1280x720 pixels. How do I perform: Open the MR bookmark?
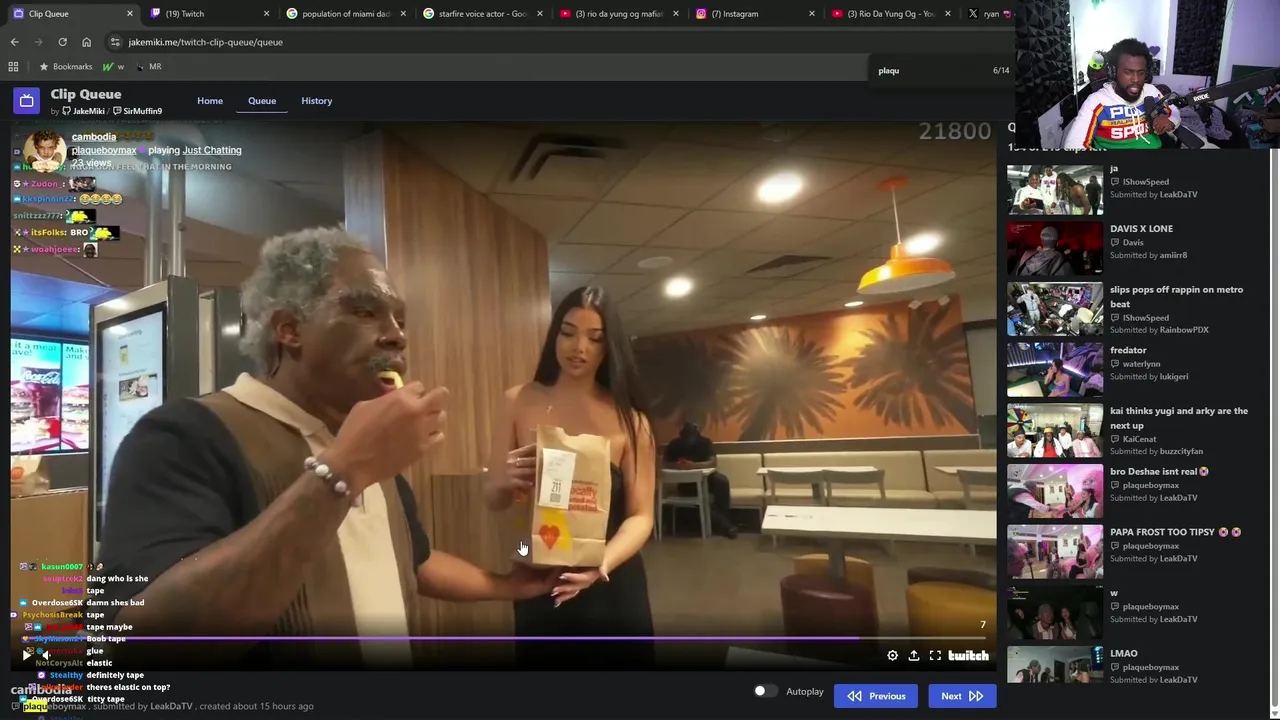click(148, 66)
